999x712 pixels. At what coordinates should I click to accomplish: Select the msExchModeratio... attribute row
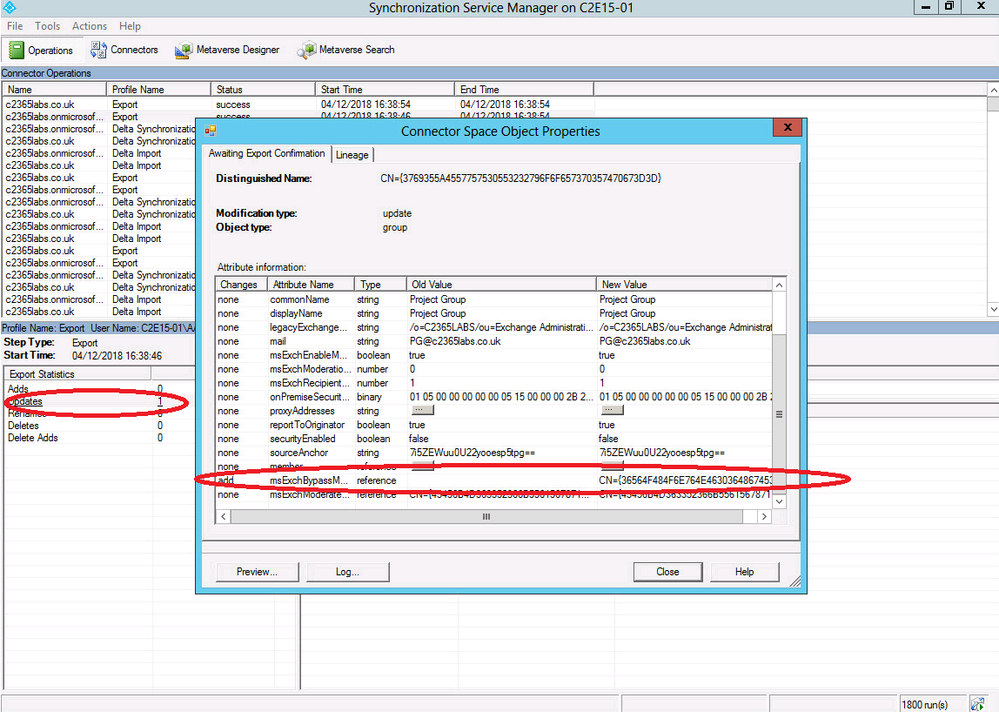494,369
